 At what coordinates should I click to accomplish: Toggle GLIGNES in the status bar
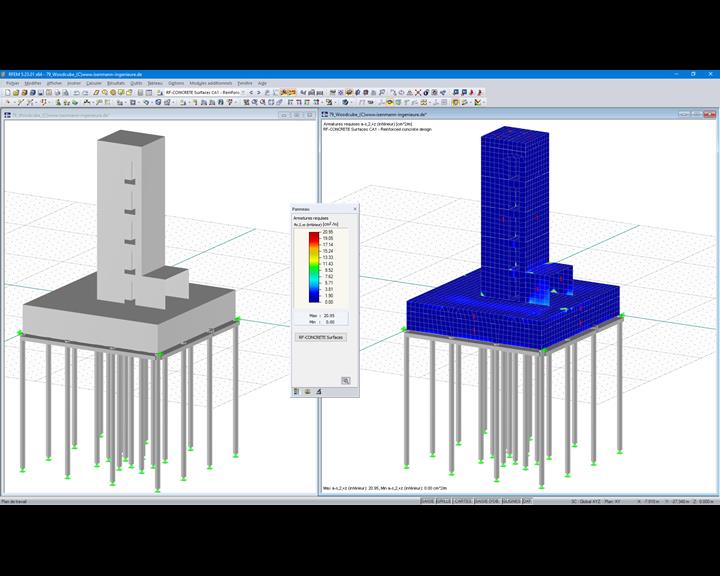click(x=511, y=501)
